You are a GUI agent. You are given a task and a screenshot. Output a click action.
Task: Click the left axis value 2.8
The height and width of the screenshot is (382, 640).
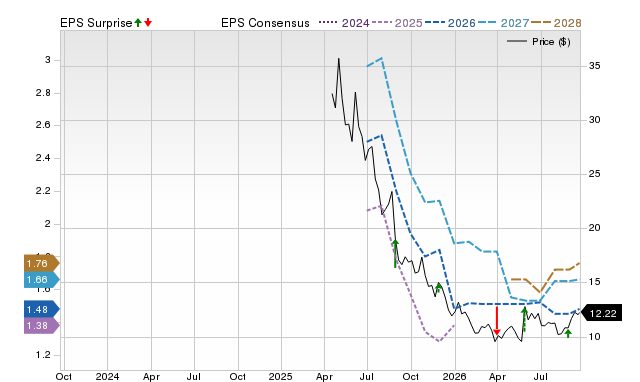[43, 93]
